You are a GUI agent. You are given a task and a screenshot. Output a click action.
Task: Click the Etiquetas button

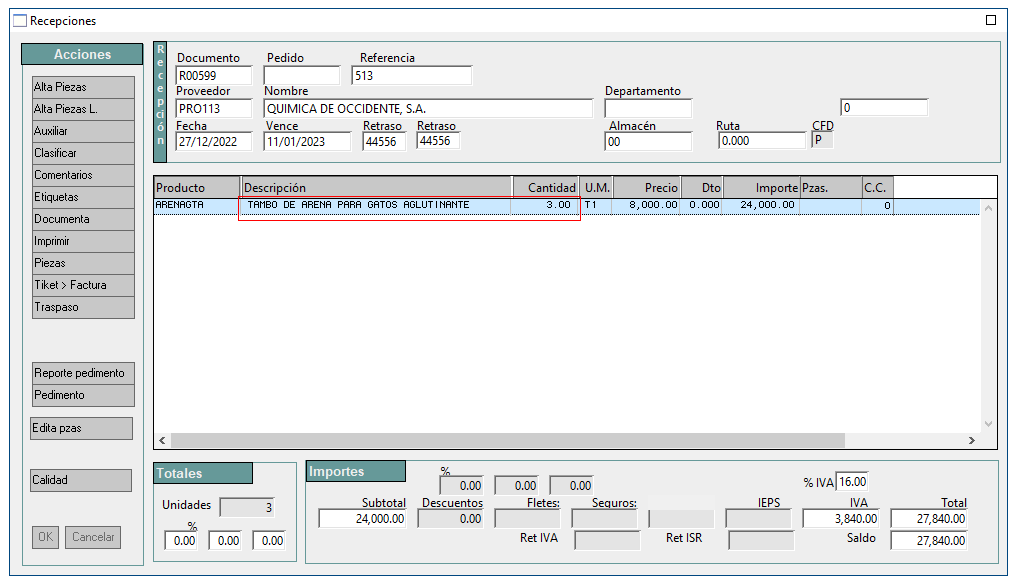point(84,197)
